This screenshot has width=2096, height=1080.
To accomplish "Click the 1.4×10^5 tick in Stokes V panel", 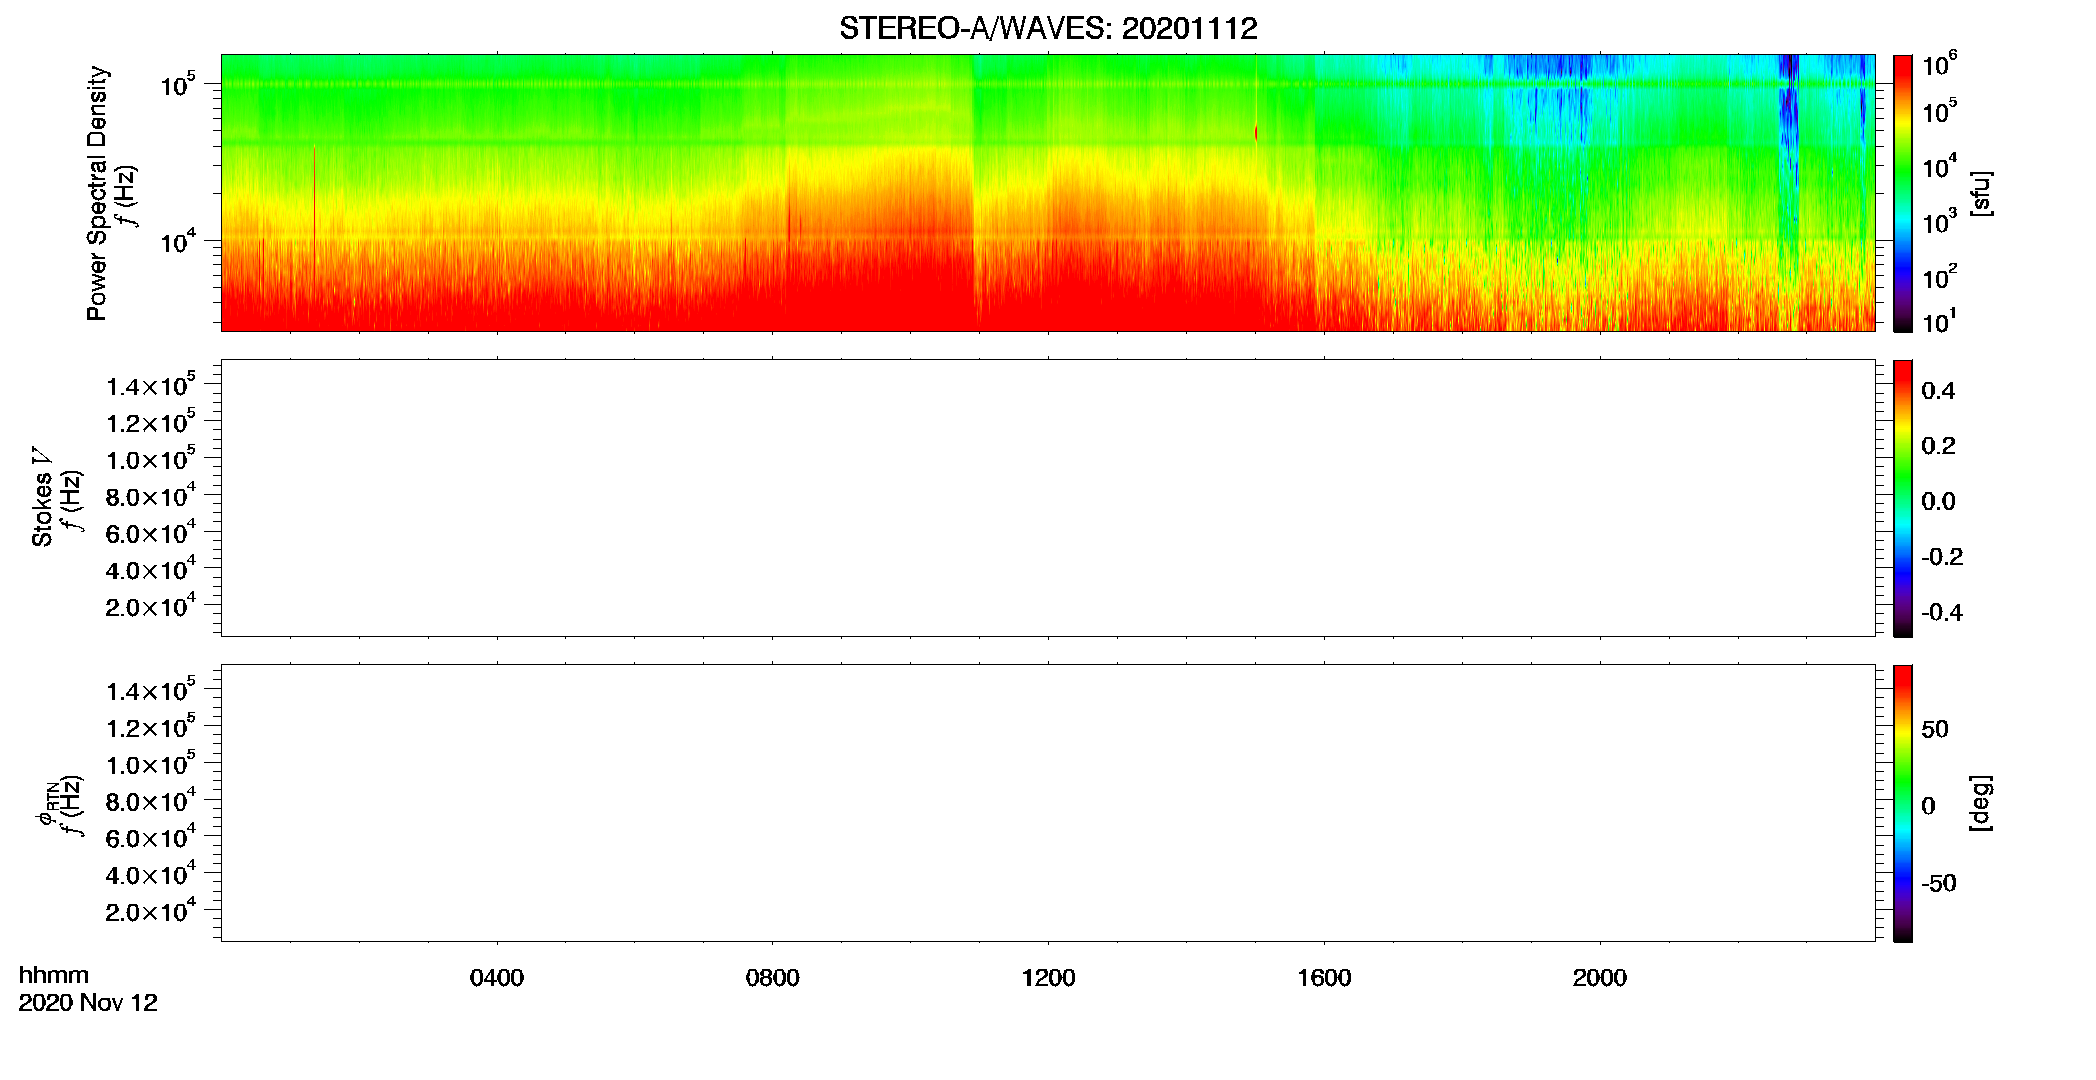I will 150,385.
